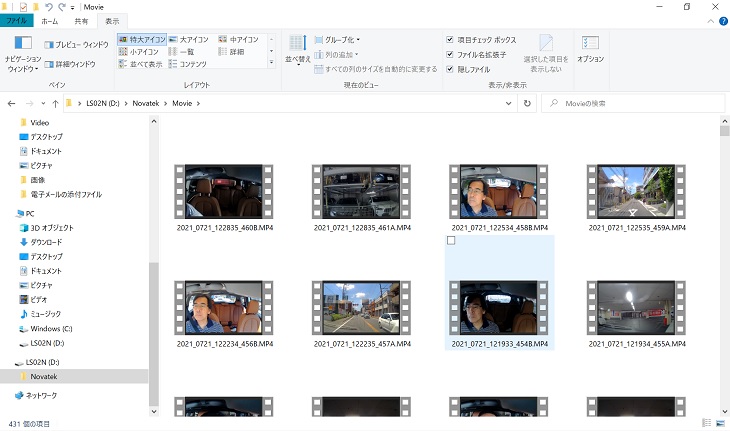Collapse the ribbon with the chevron
The width and height of the screenshot is (730, 431).
(710, 21)
